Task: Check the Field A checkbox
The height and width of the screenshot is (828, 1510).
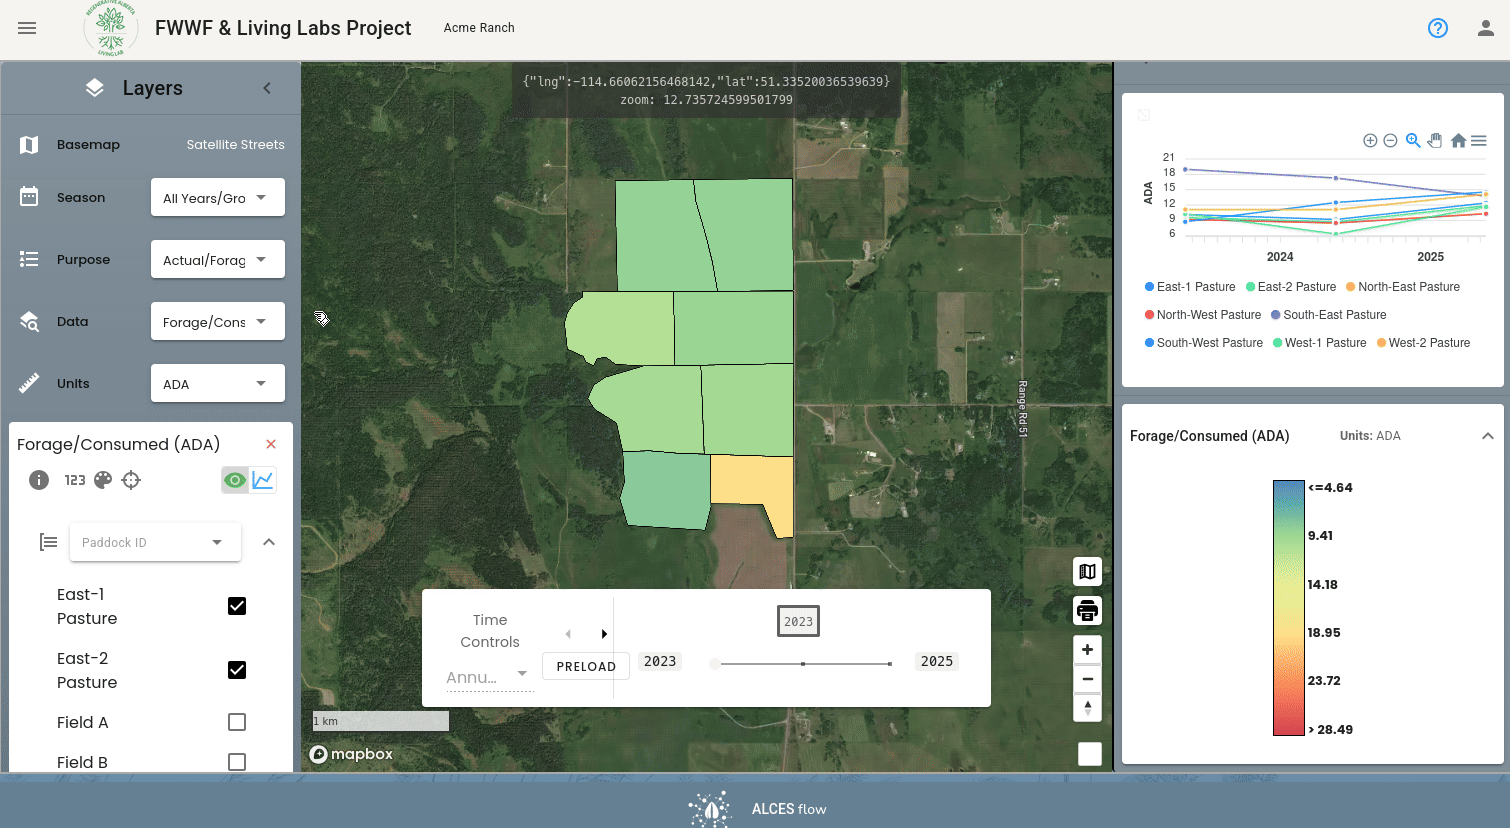Action: click(237, 722)
